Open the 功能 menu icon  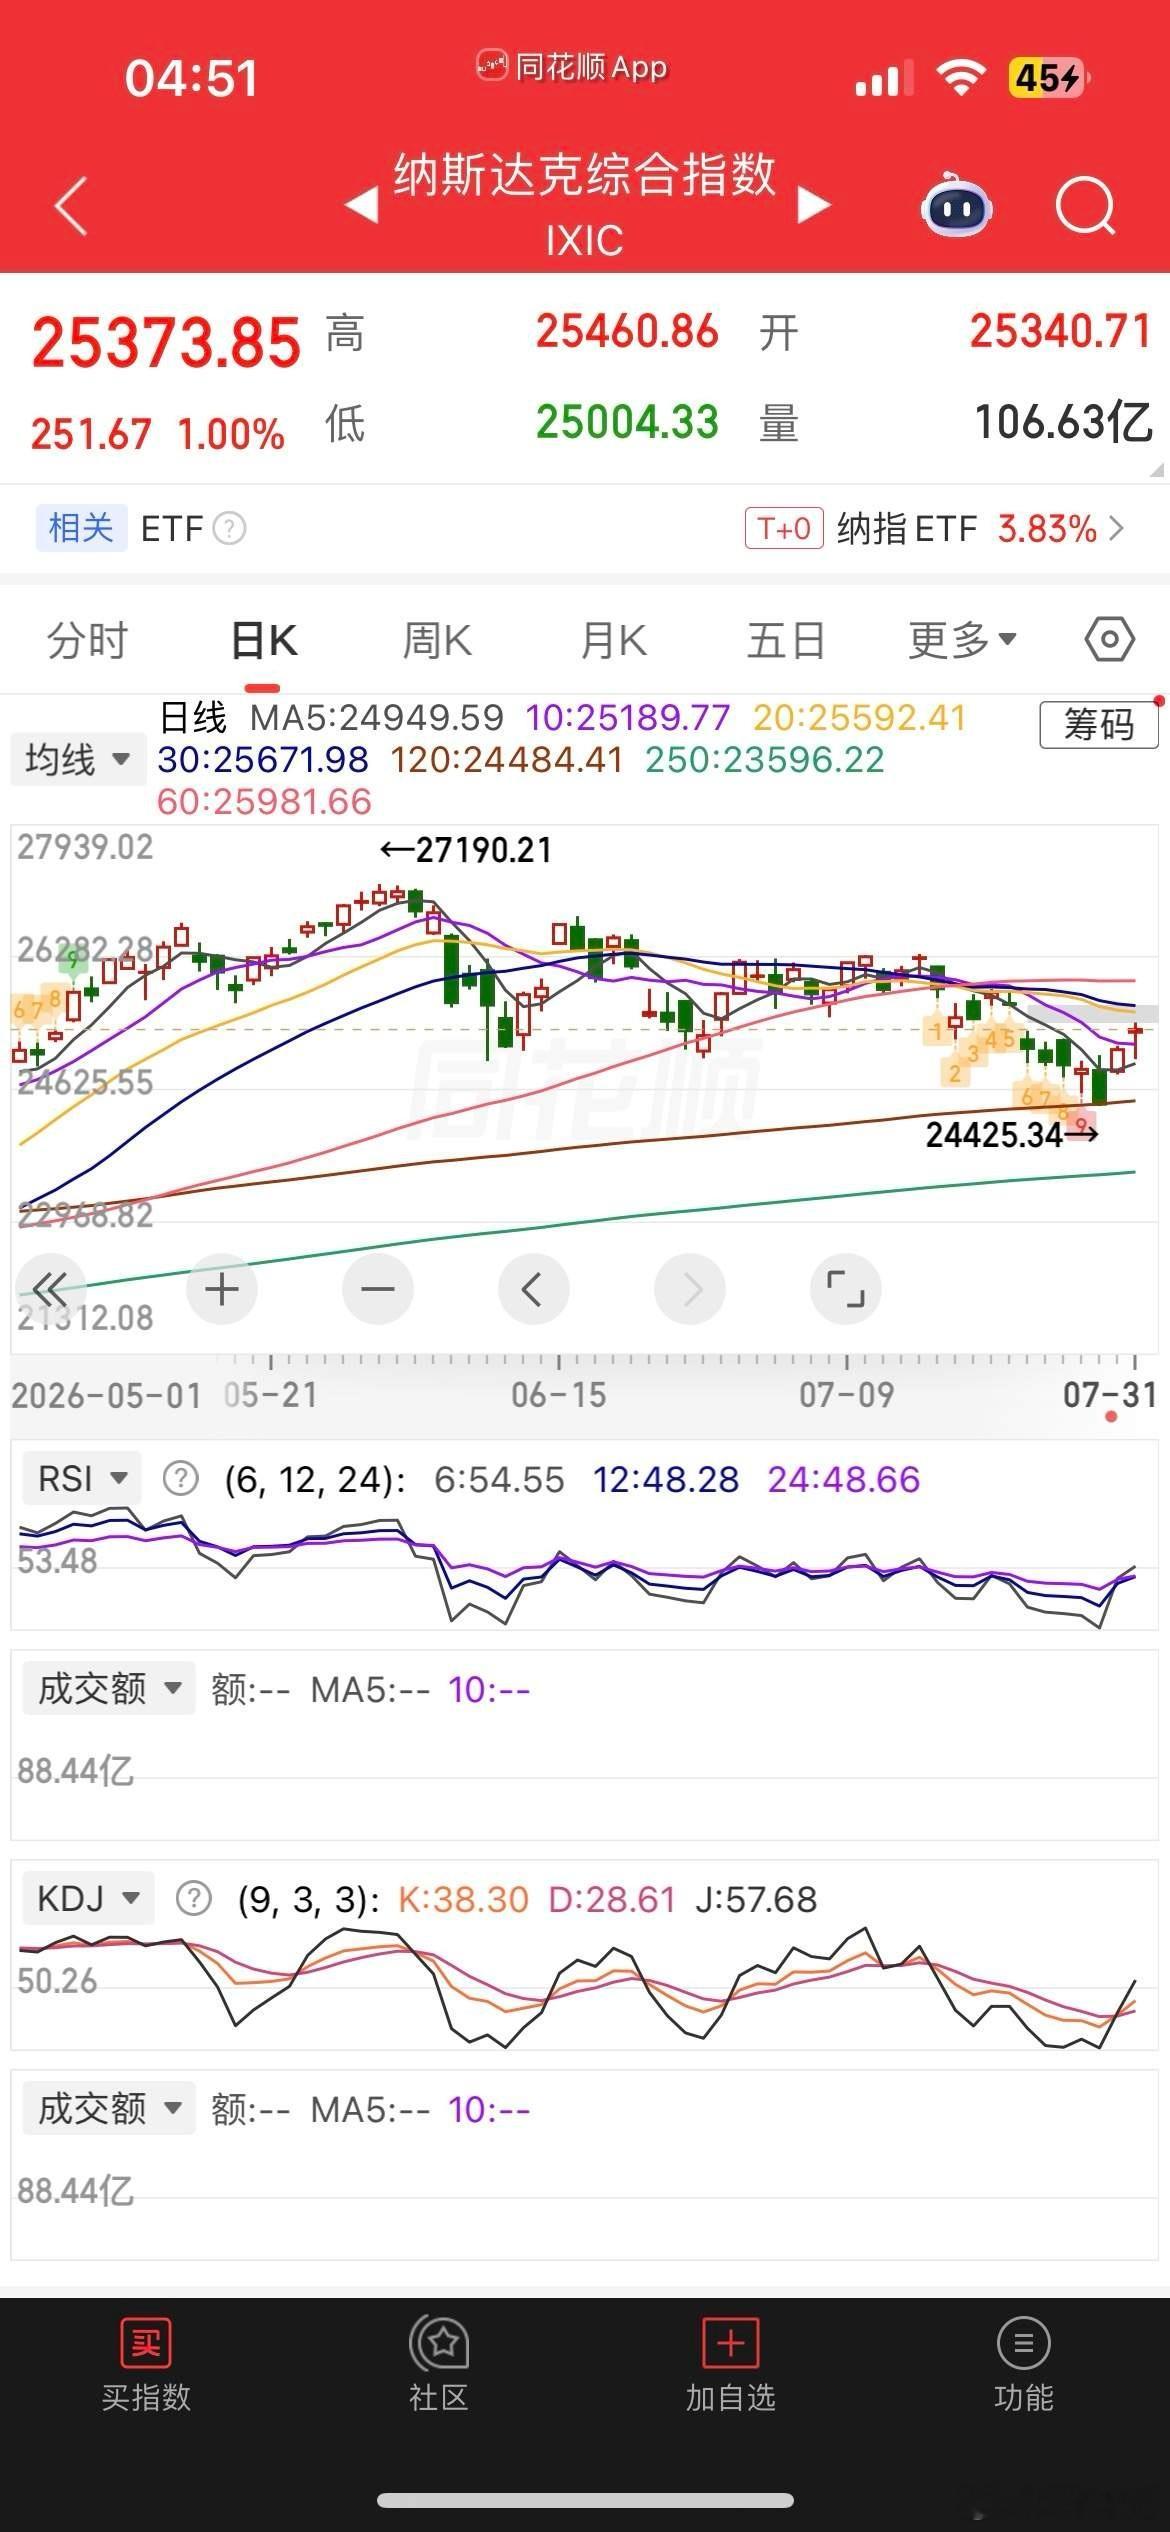1023,2343
